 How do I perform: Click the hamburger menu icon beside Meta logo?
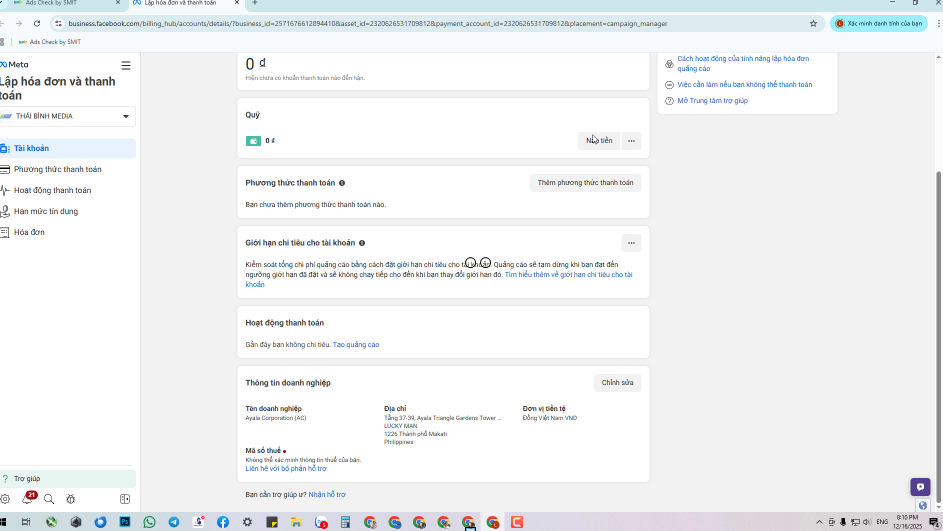tap(126, 65)
